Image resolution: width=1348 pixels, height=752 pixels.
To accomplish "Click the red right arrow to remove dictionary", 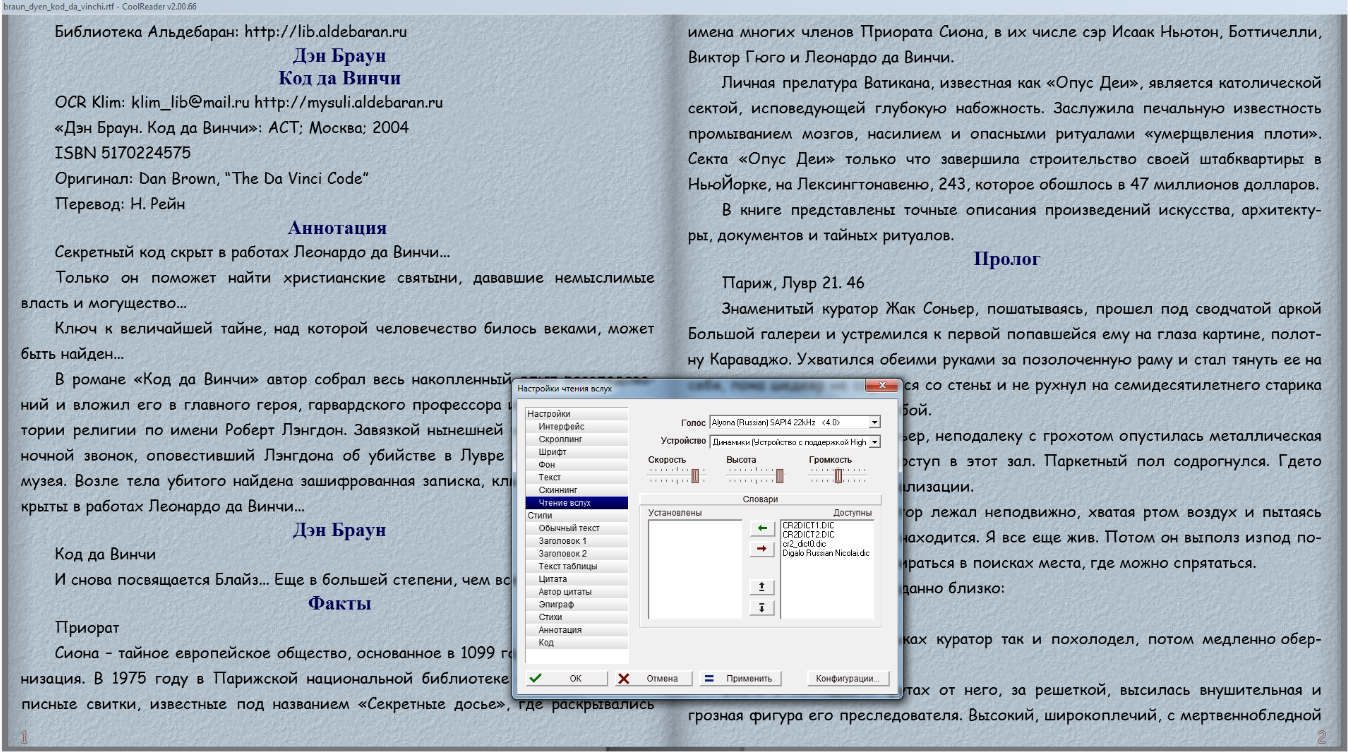I will coord(762,549).
